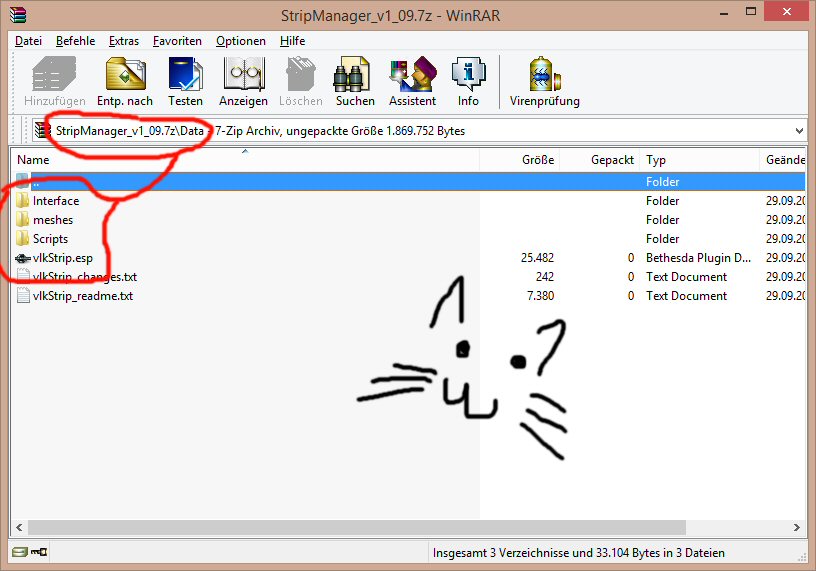This screenshot has width=816, height=571.
Task: Launch the Assistent wizard icon
Action: (x=413, y=74)
